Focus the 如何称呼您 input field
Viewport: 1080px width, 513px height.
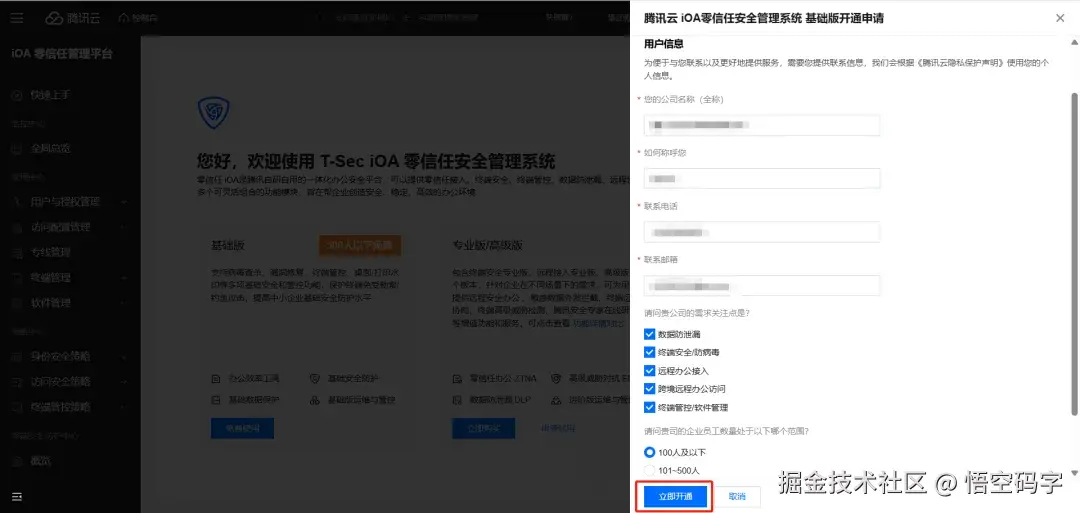[x=762, y=178]
